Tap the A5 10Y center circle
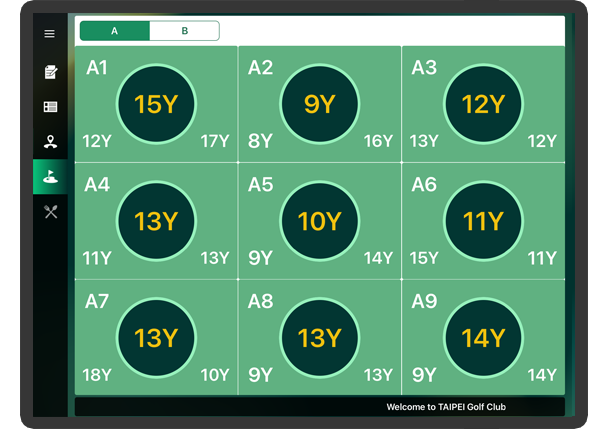The image size is (605, 429). [x=319, y=221]
